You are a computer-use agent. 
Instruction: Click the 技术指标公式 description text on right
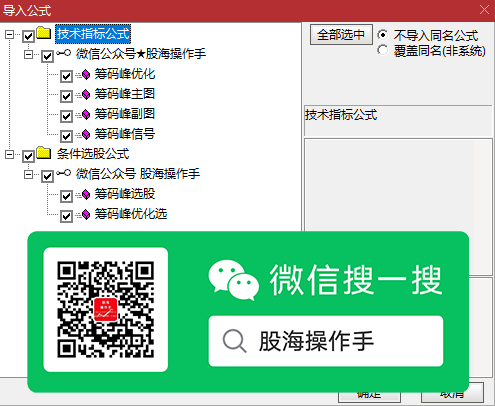(x=341, y=115)
